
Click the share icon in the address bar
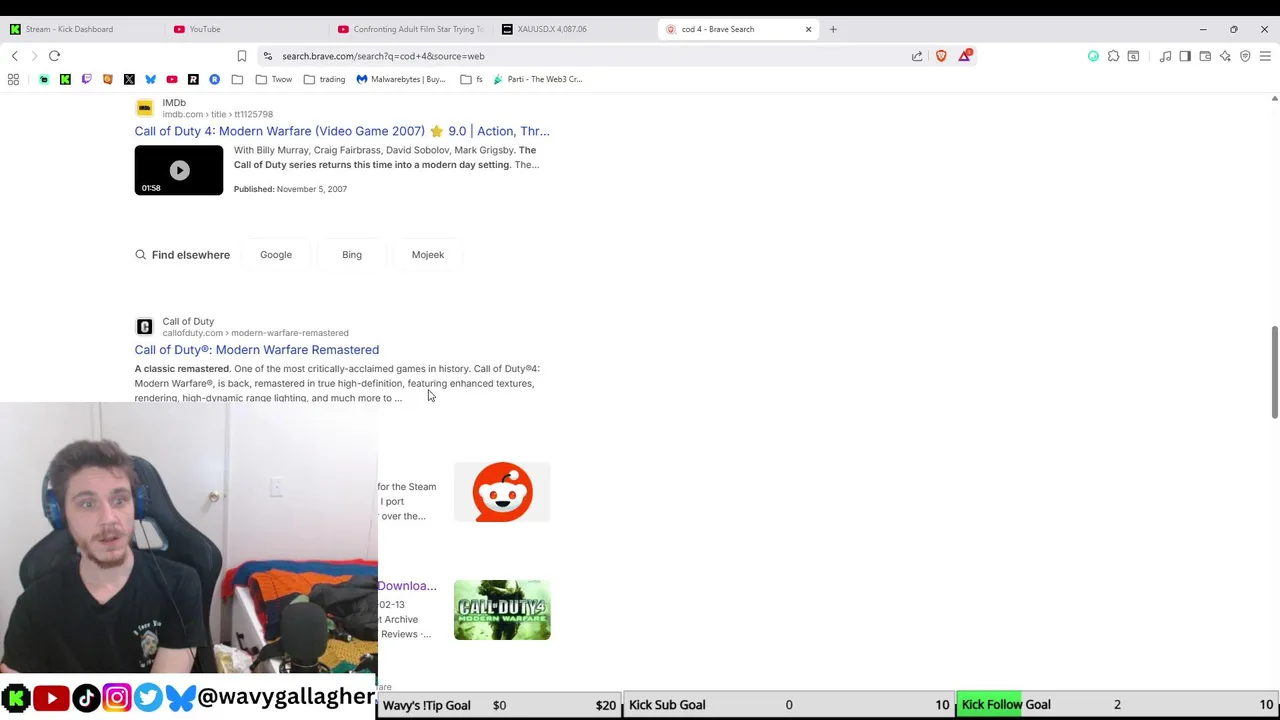pos(917,56)
